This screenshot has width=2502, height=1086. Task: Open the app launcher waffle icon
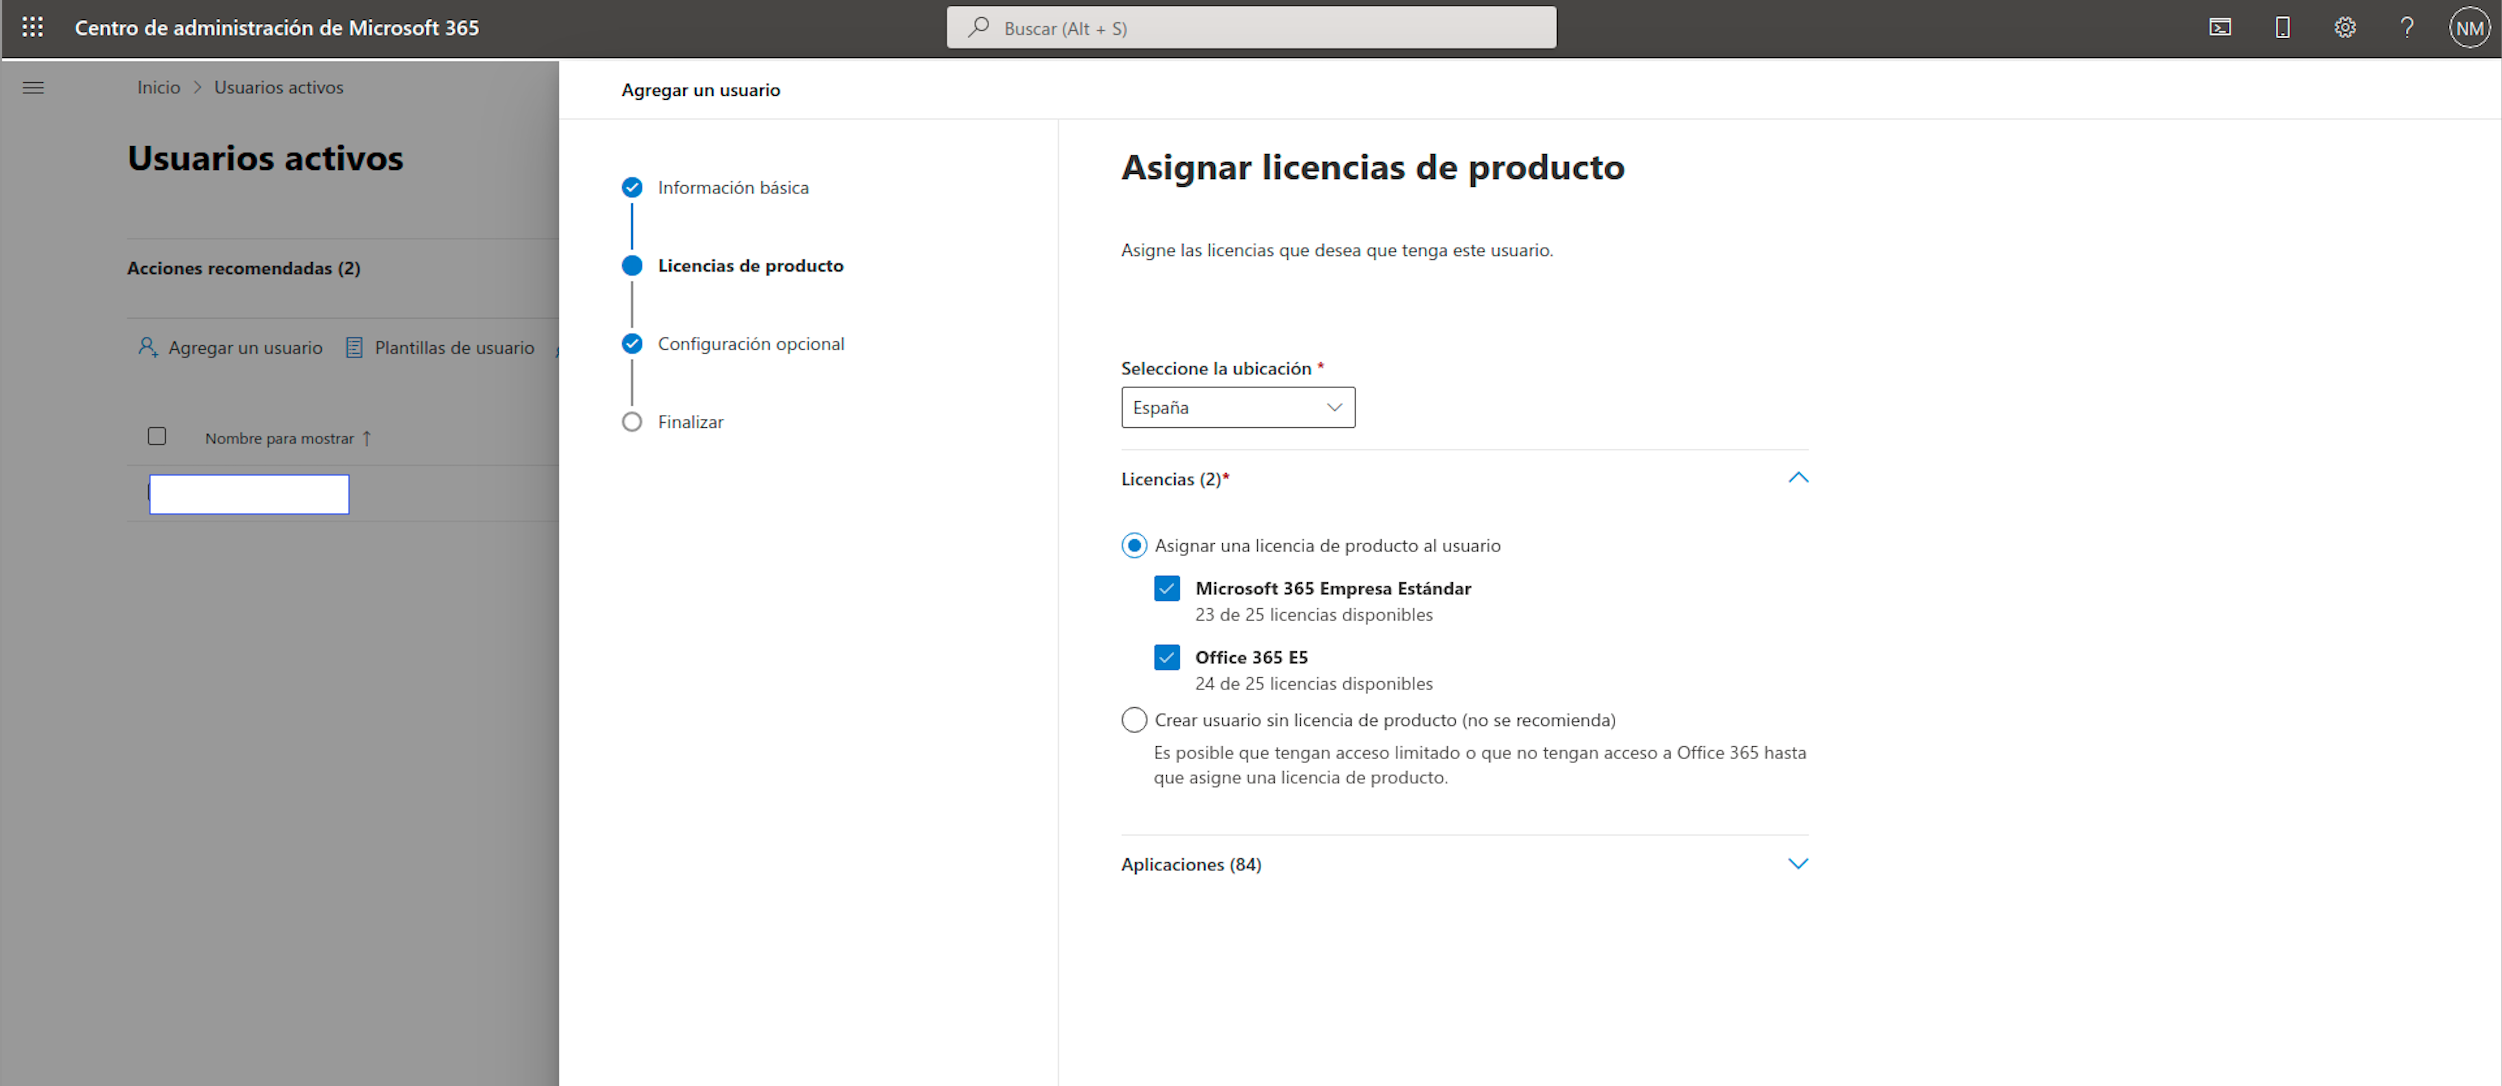[32, 28]
